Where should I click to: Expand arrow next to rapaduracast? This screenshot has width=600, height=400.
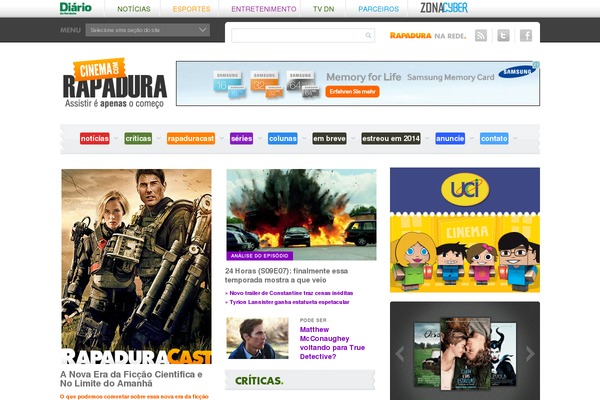tap(222, 138)
